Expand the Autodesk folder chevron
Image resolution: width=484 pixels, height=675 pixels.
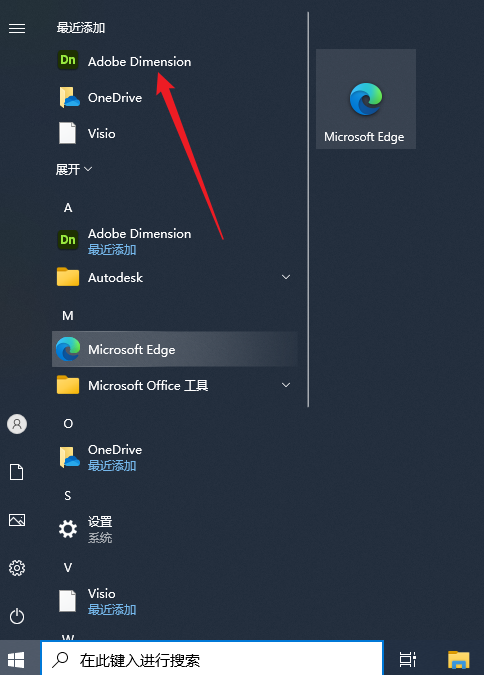tap(285, 277)
